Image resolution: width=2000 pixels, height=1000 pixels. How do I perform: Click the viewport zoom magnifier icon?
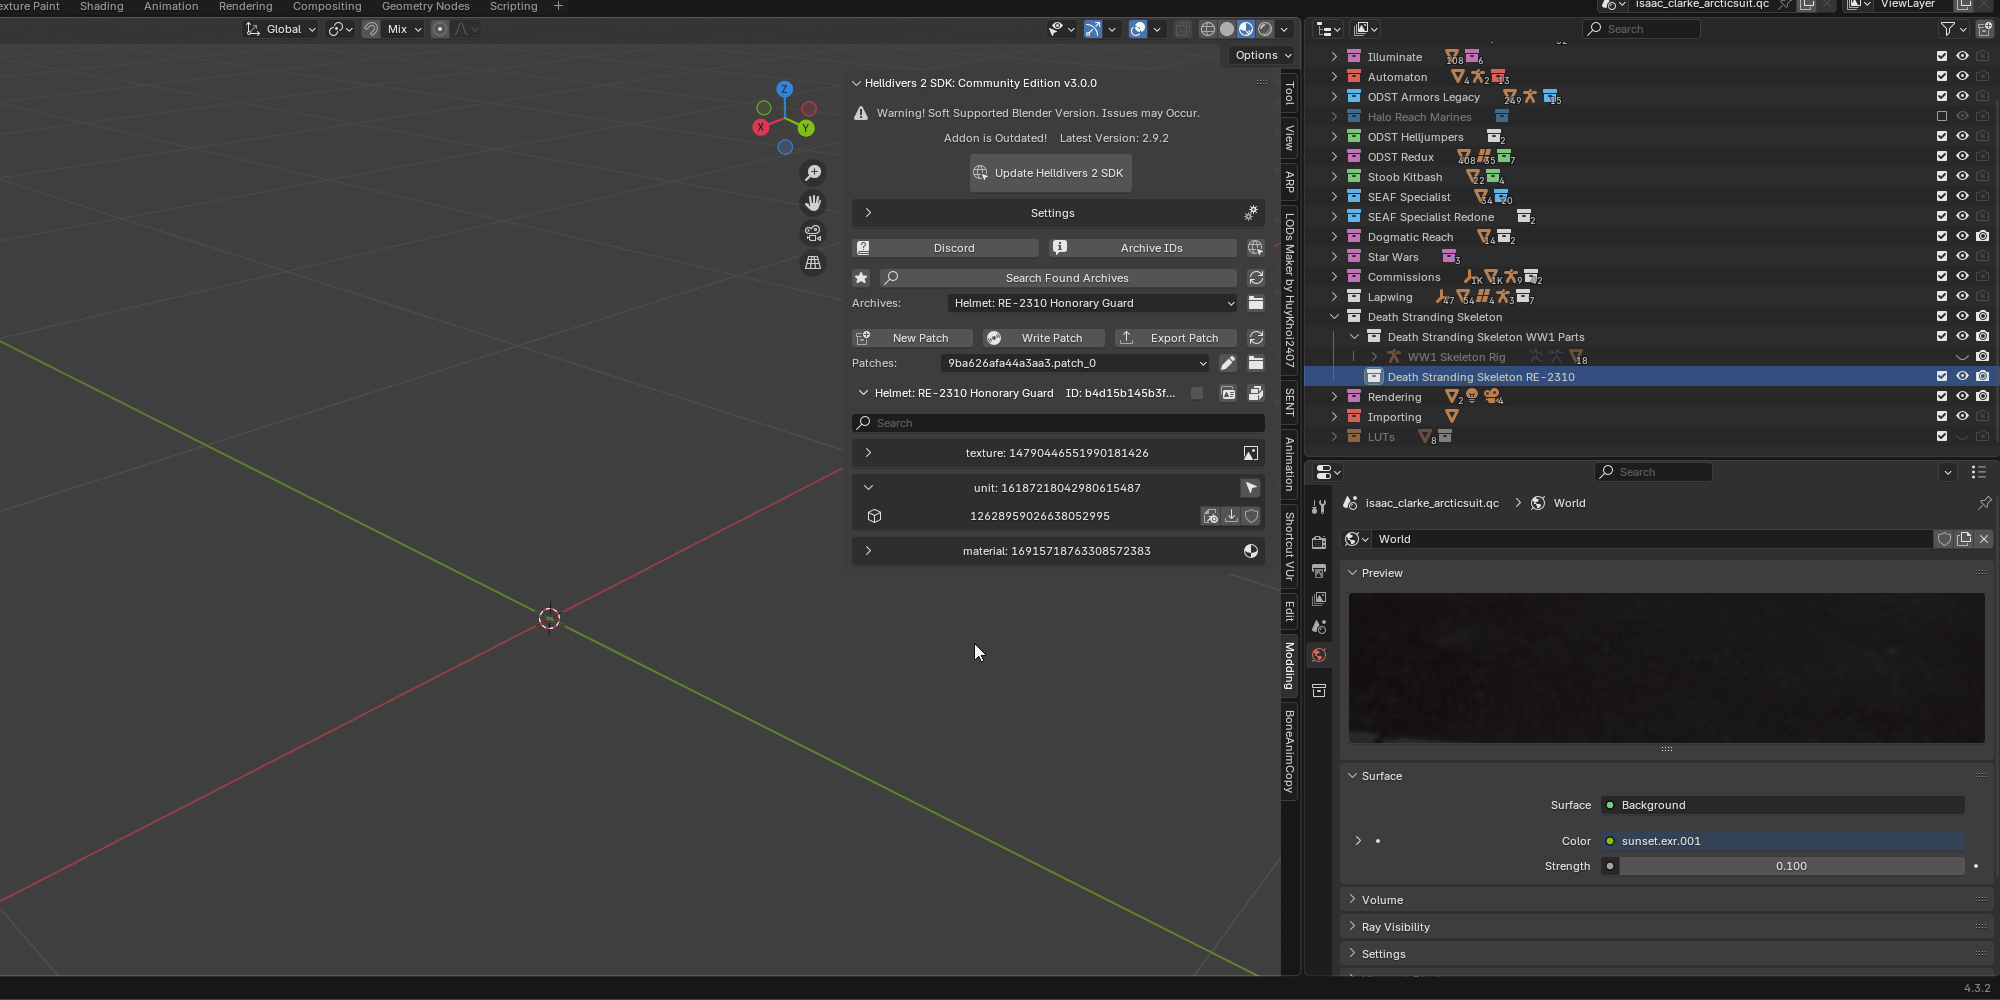(x=813, y=173)
